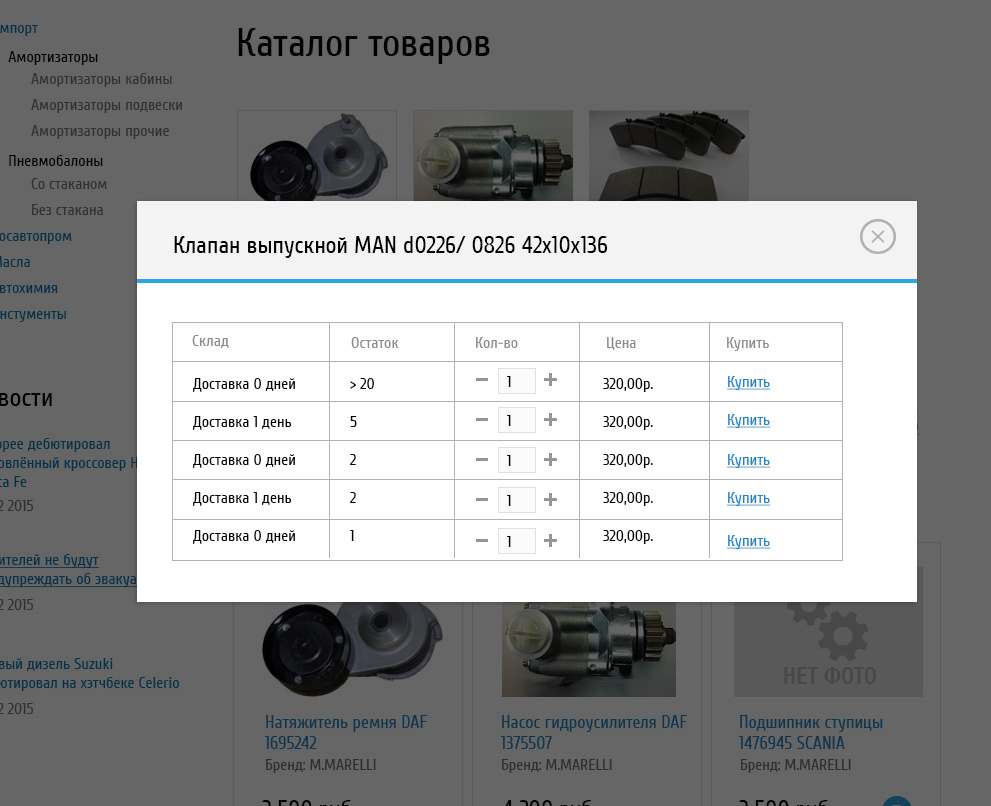Open Амортизаторы прочие subcategory
Image resolution: width=991 pixels, height=806 pixels.
coord(100,131)
